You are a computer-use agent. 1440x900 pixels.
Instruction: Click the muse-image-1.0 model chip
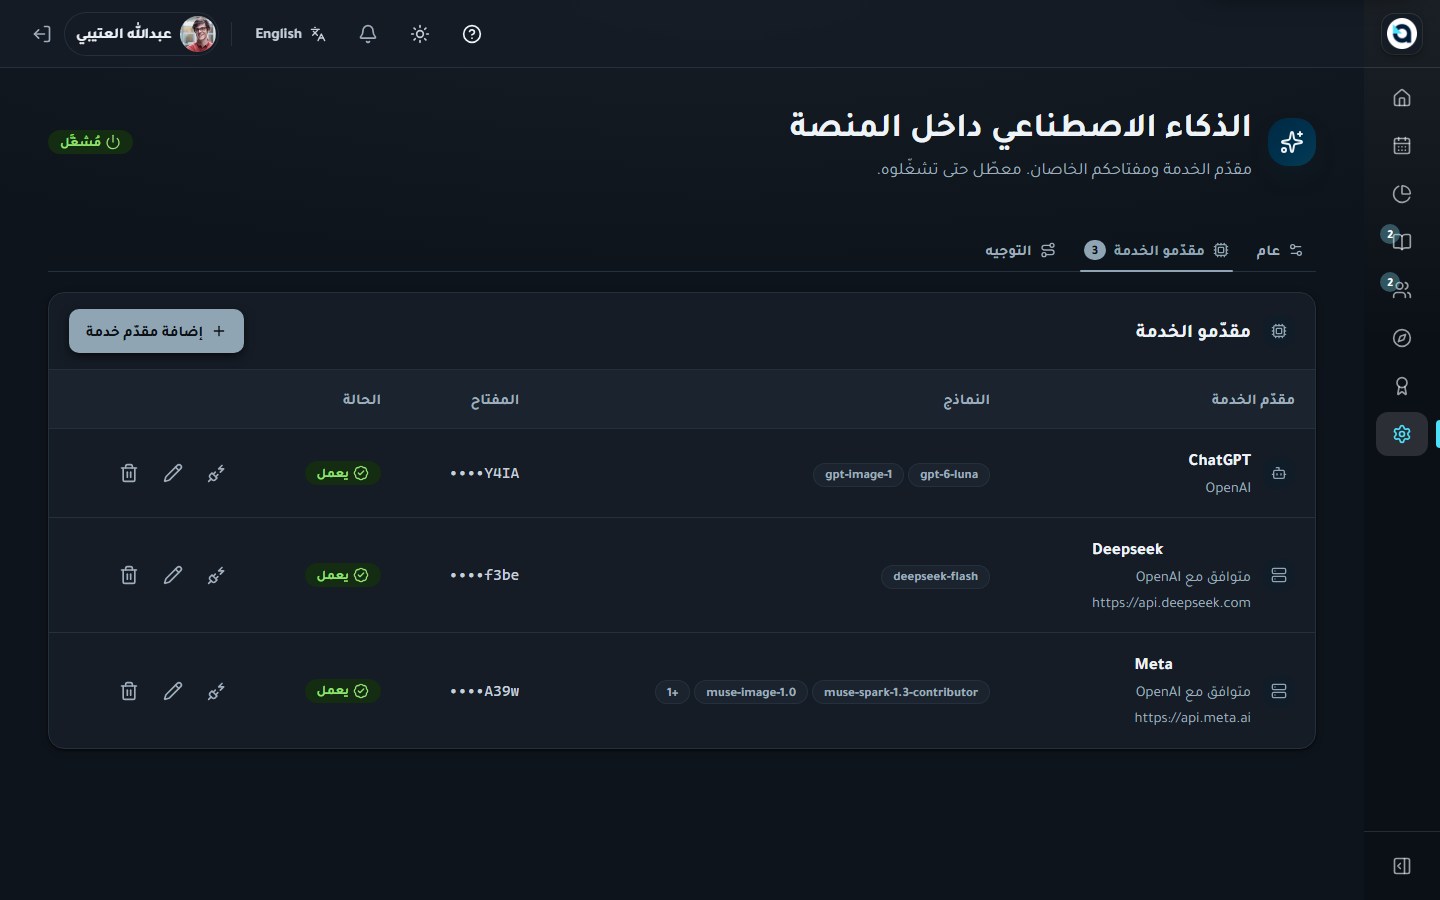pyautogui.click(x=751, y=692)
